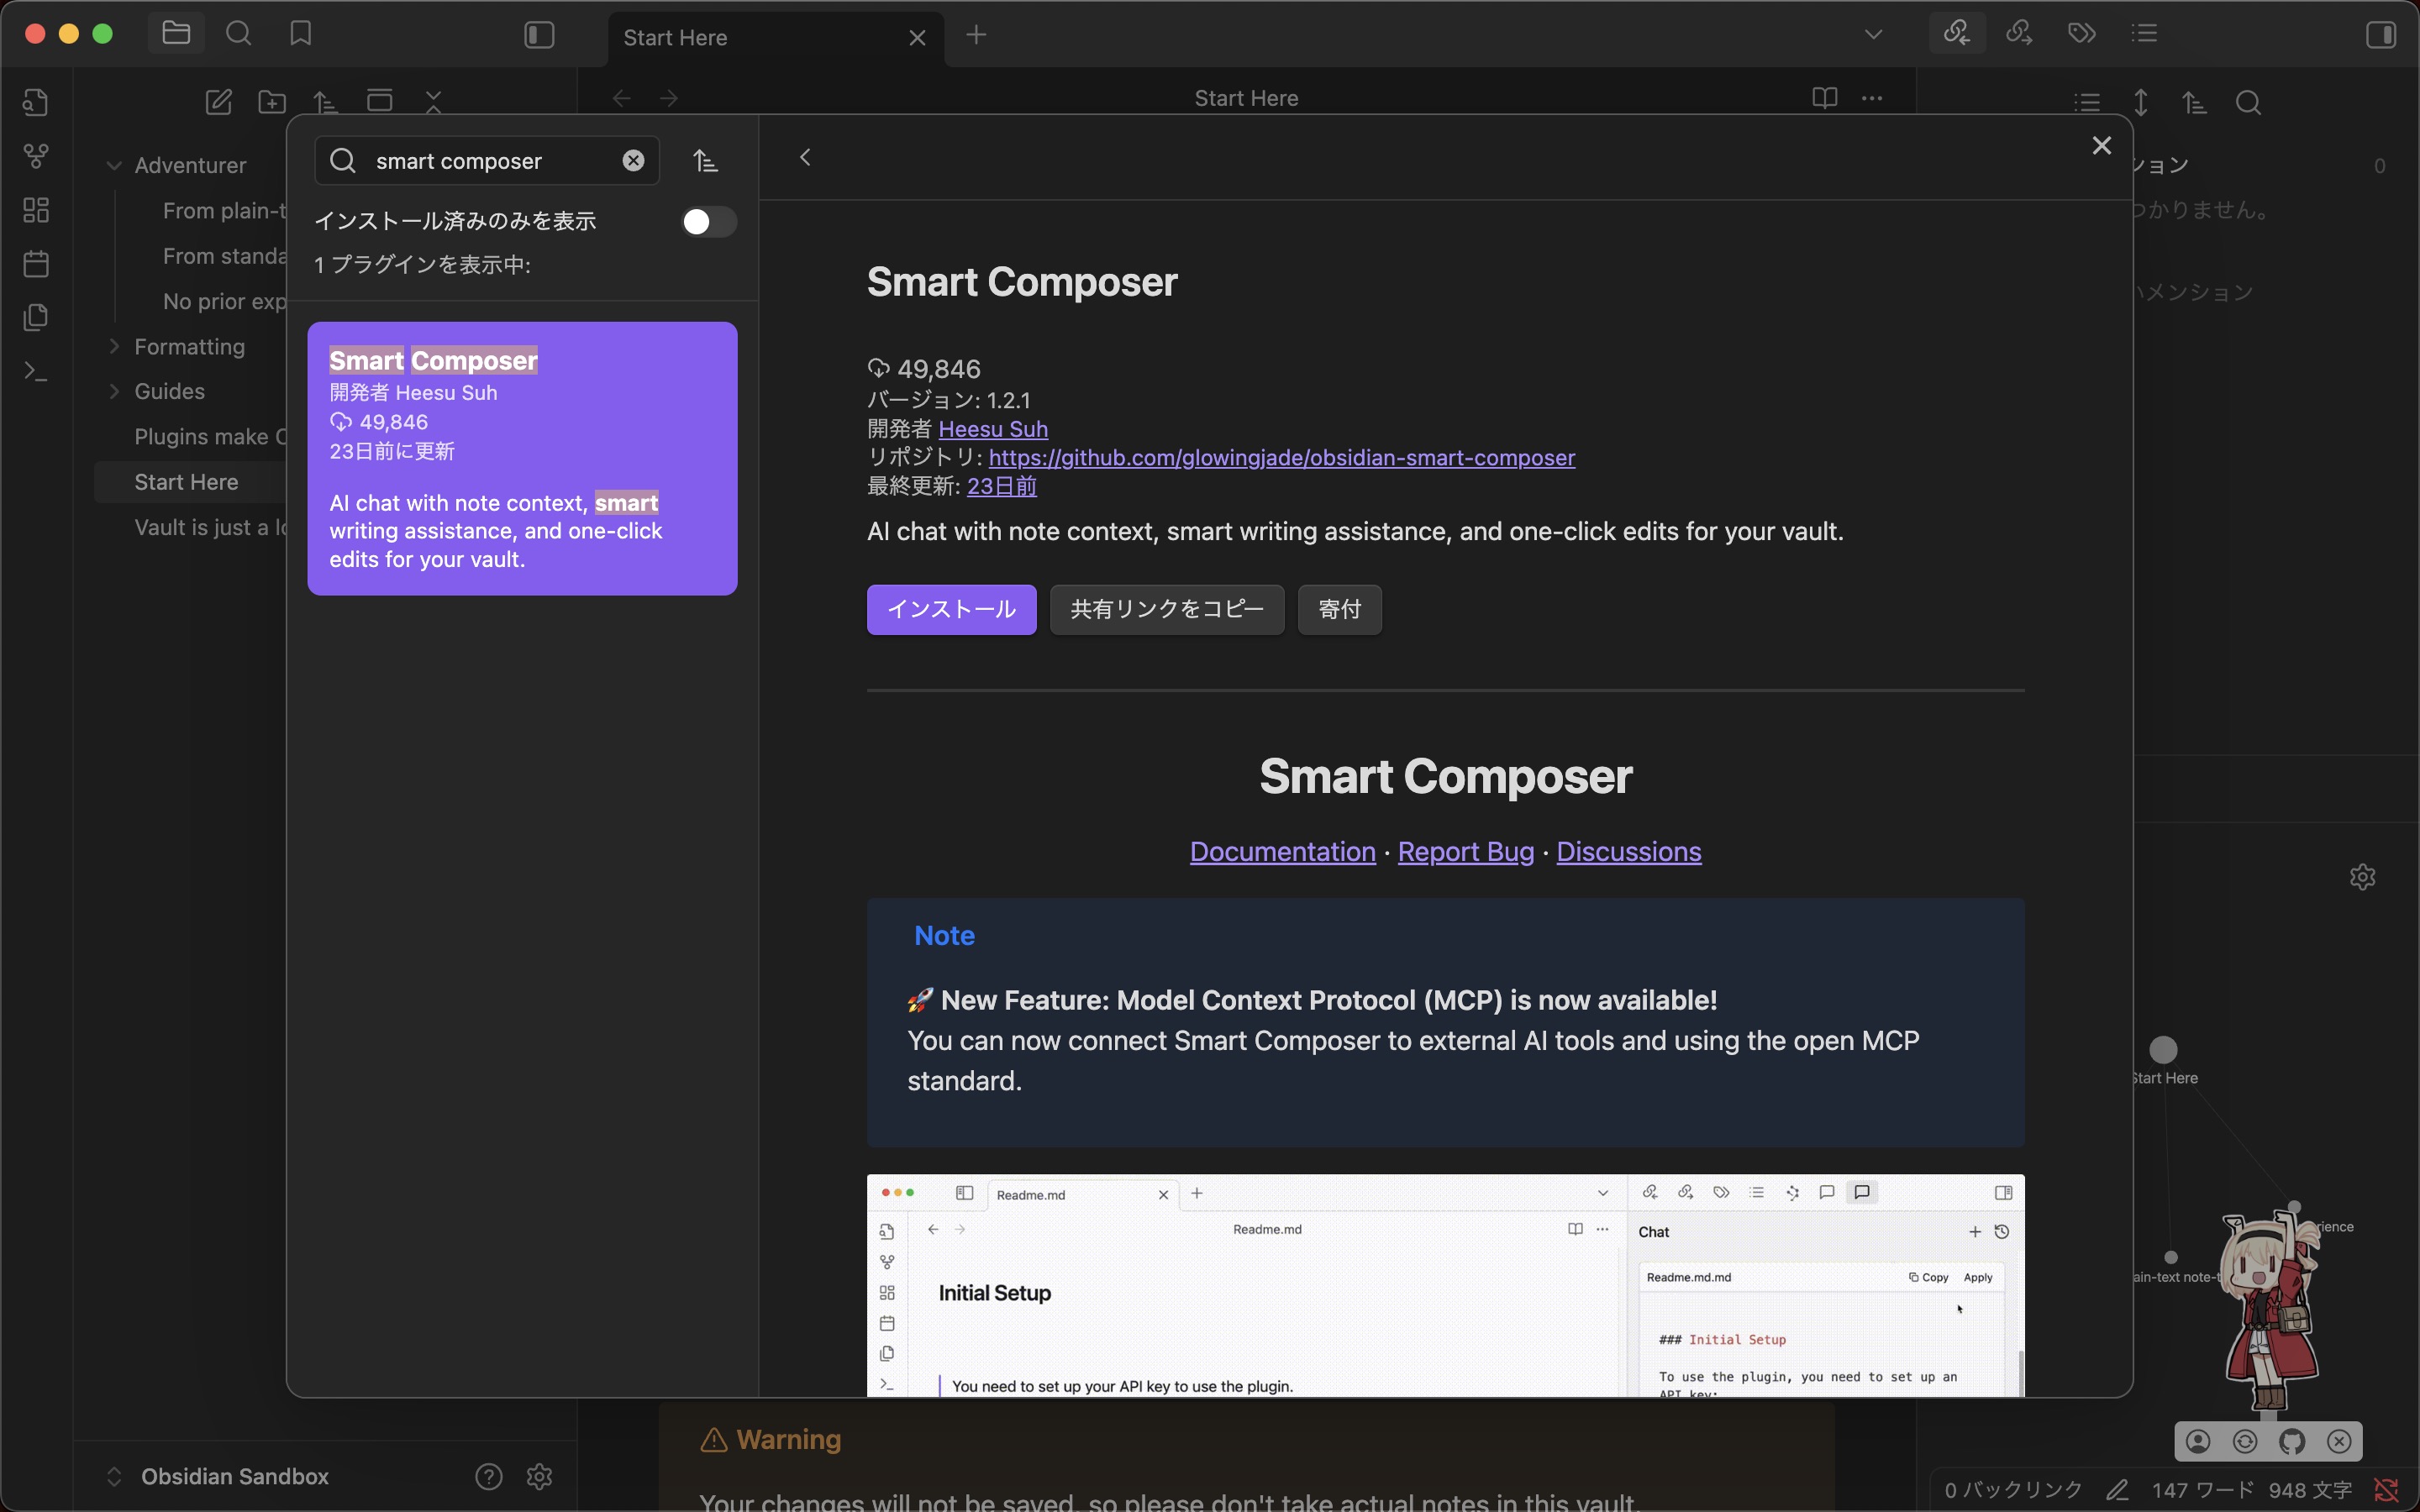Open the canvas icon in left ribbon
Viewport: 2420px width, 1512px height.
point(36,210)
